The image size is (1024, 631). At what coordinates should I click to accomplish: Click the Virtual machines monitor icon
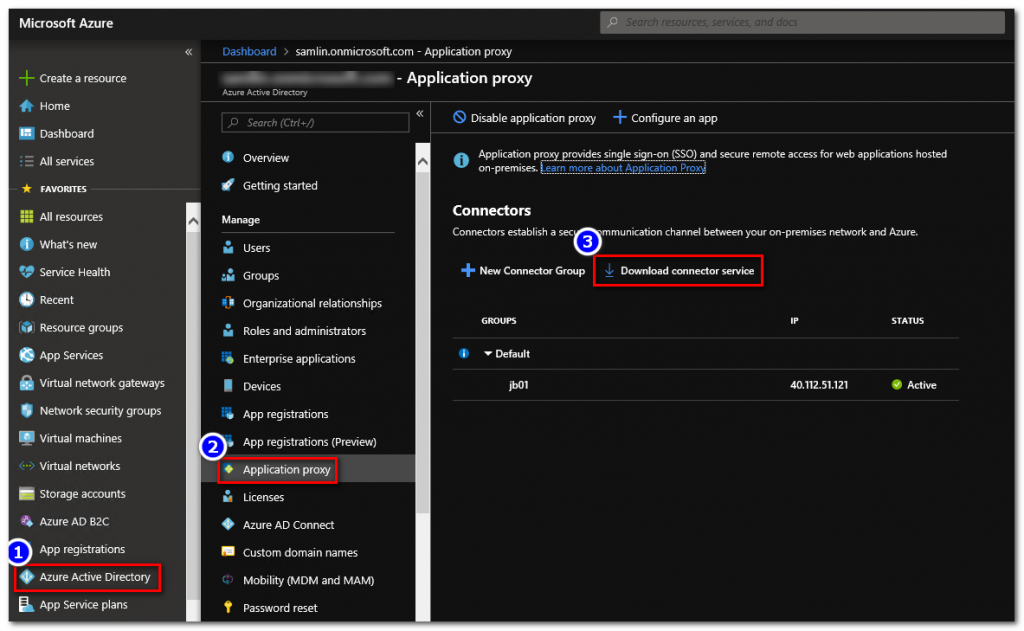click(x=26, y=438)
